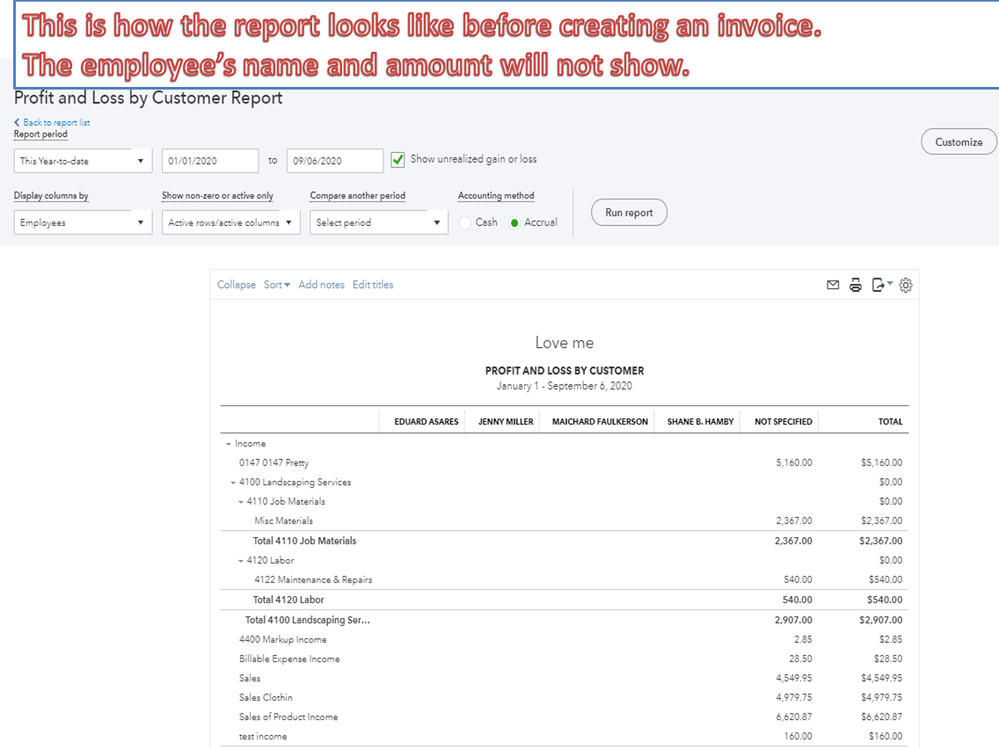
Task: Click the Sales Clothin row label
Action: 266,697
